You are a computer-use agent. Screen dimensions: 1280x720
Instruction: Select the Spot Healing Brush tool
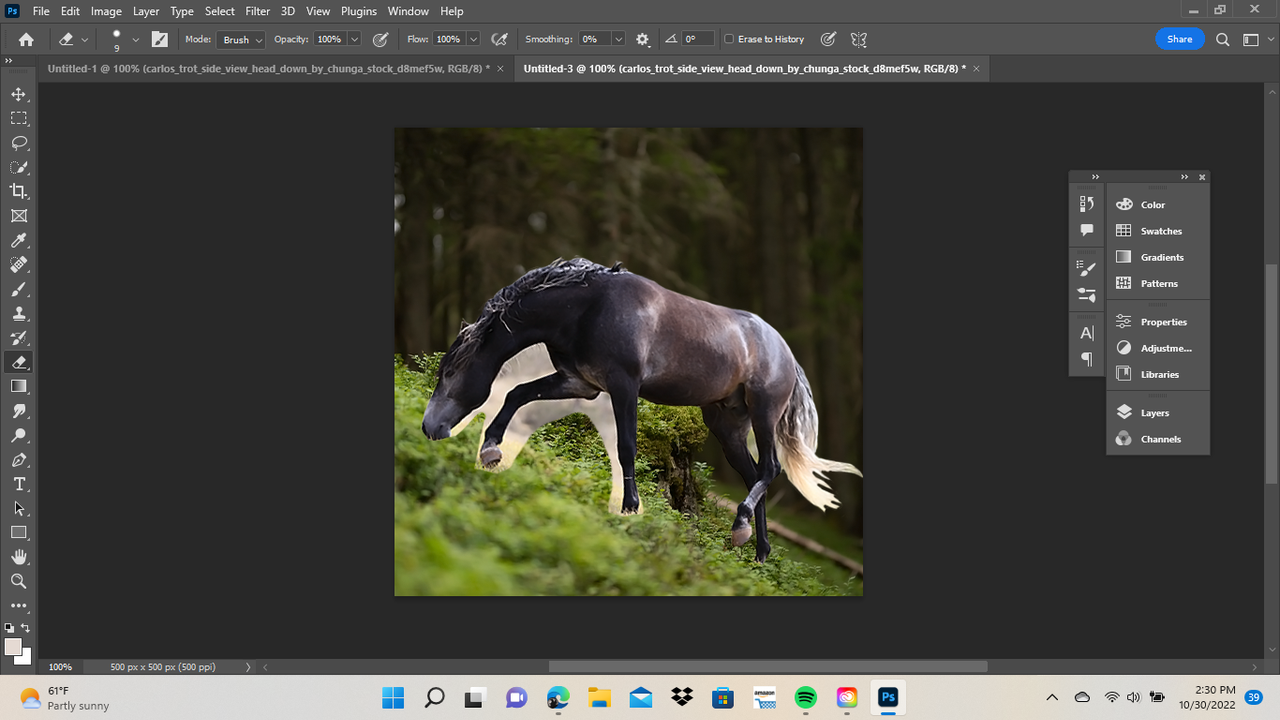19,265
